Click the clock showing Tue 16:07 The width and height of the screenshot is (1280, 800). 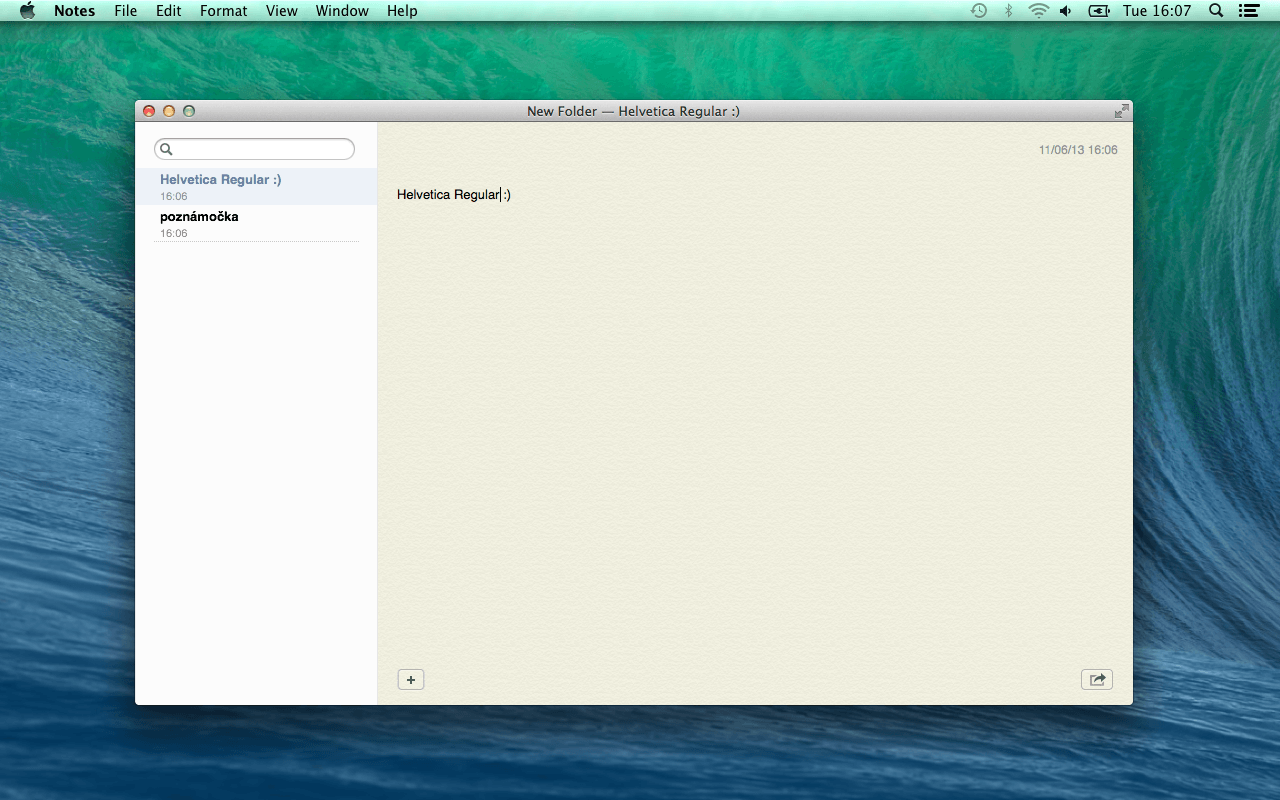[1157, 11]
